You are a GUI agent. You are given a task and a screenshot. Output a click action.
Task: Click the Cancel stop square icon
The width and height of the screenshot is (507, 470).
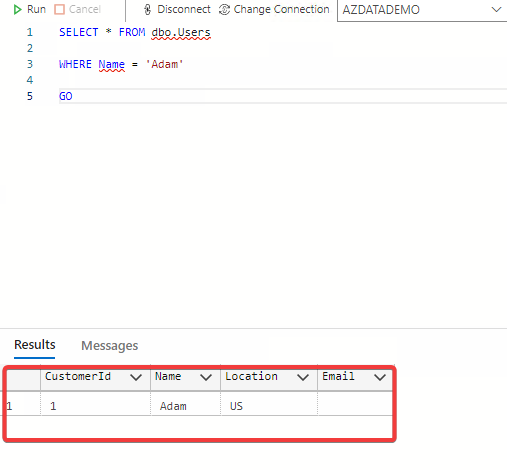(x=59, y=10)
